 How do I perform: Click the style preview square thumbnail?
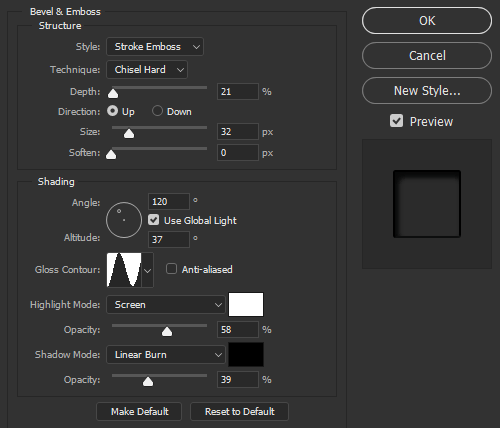(x=427, y=204)
